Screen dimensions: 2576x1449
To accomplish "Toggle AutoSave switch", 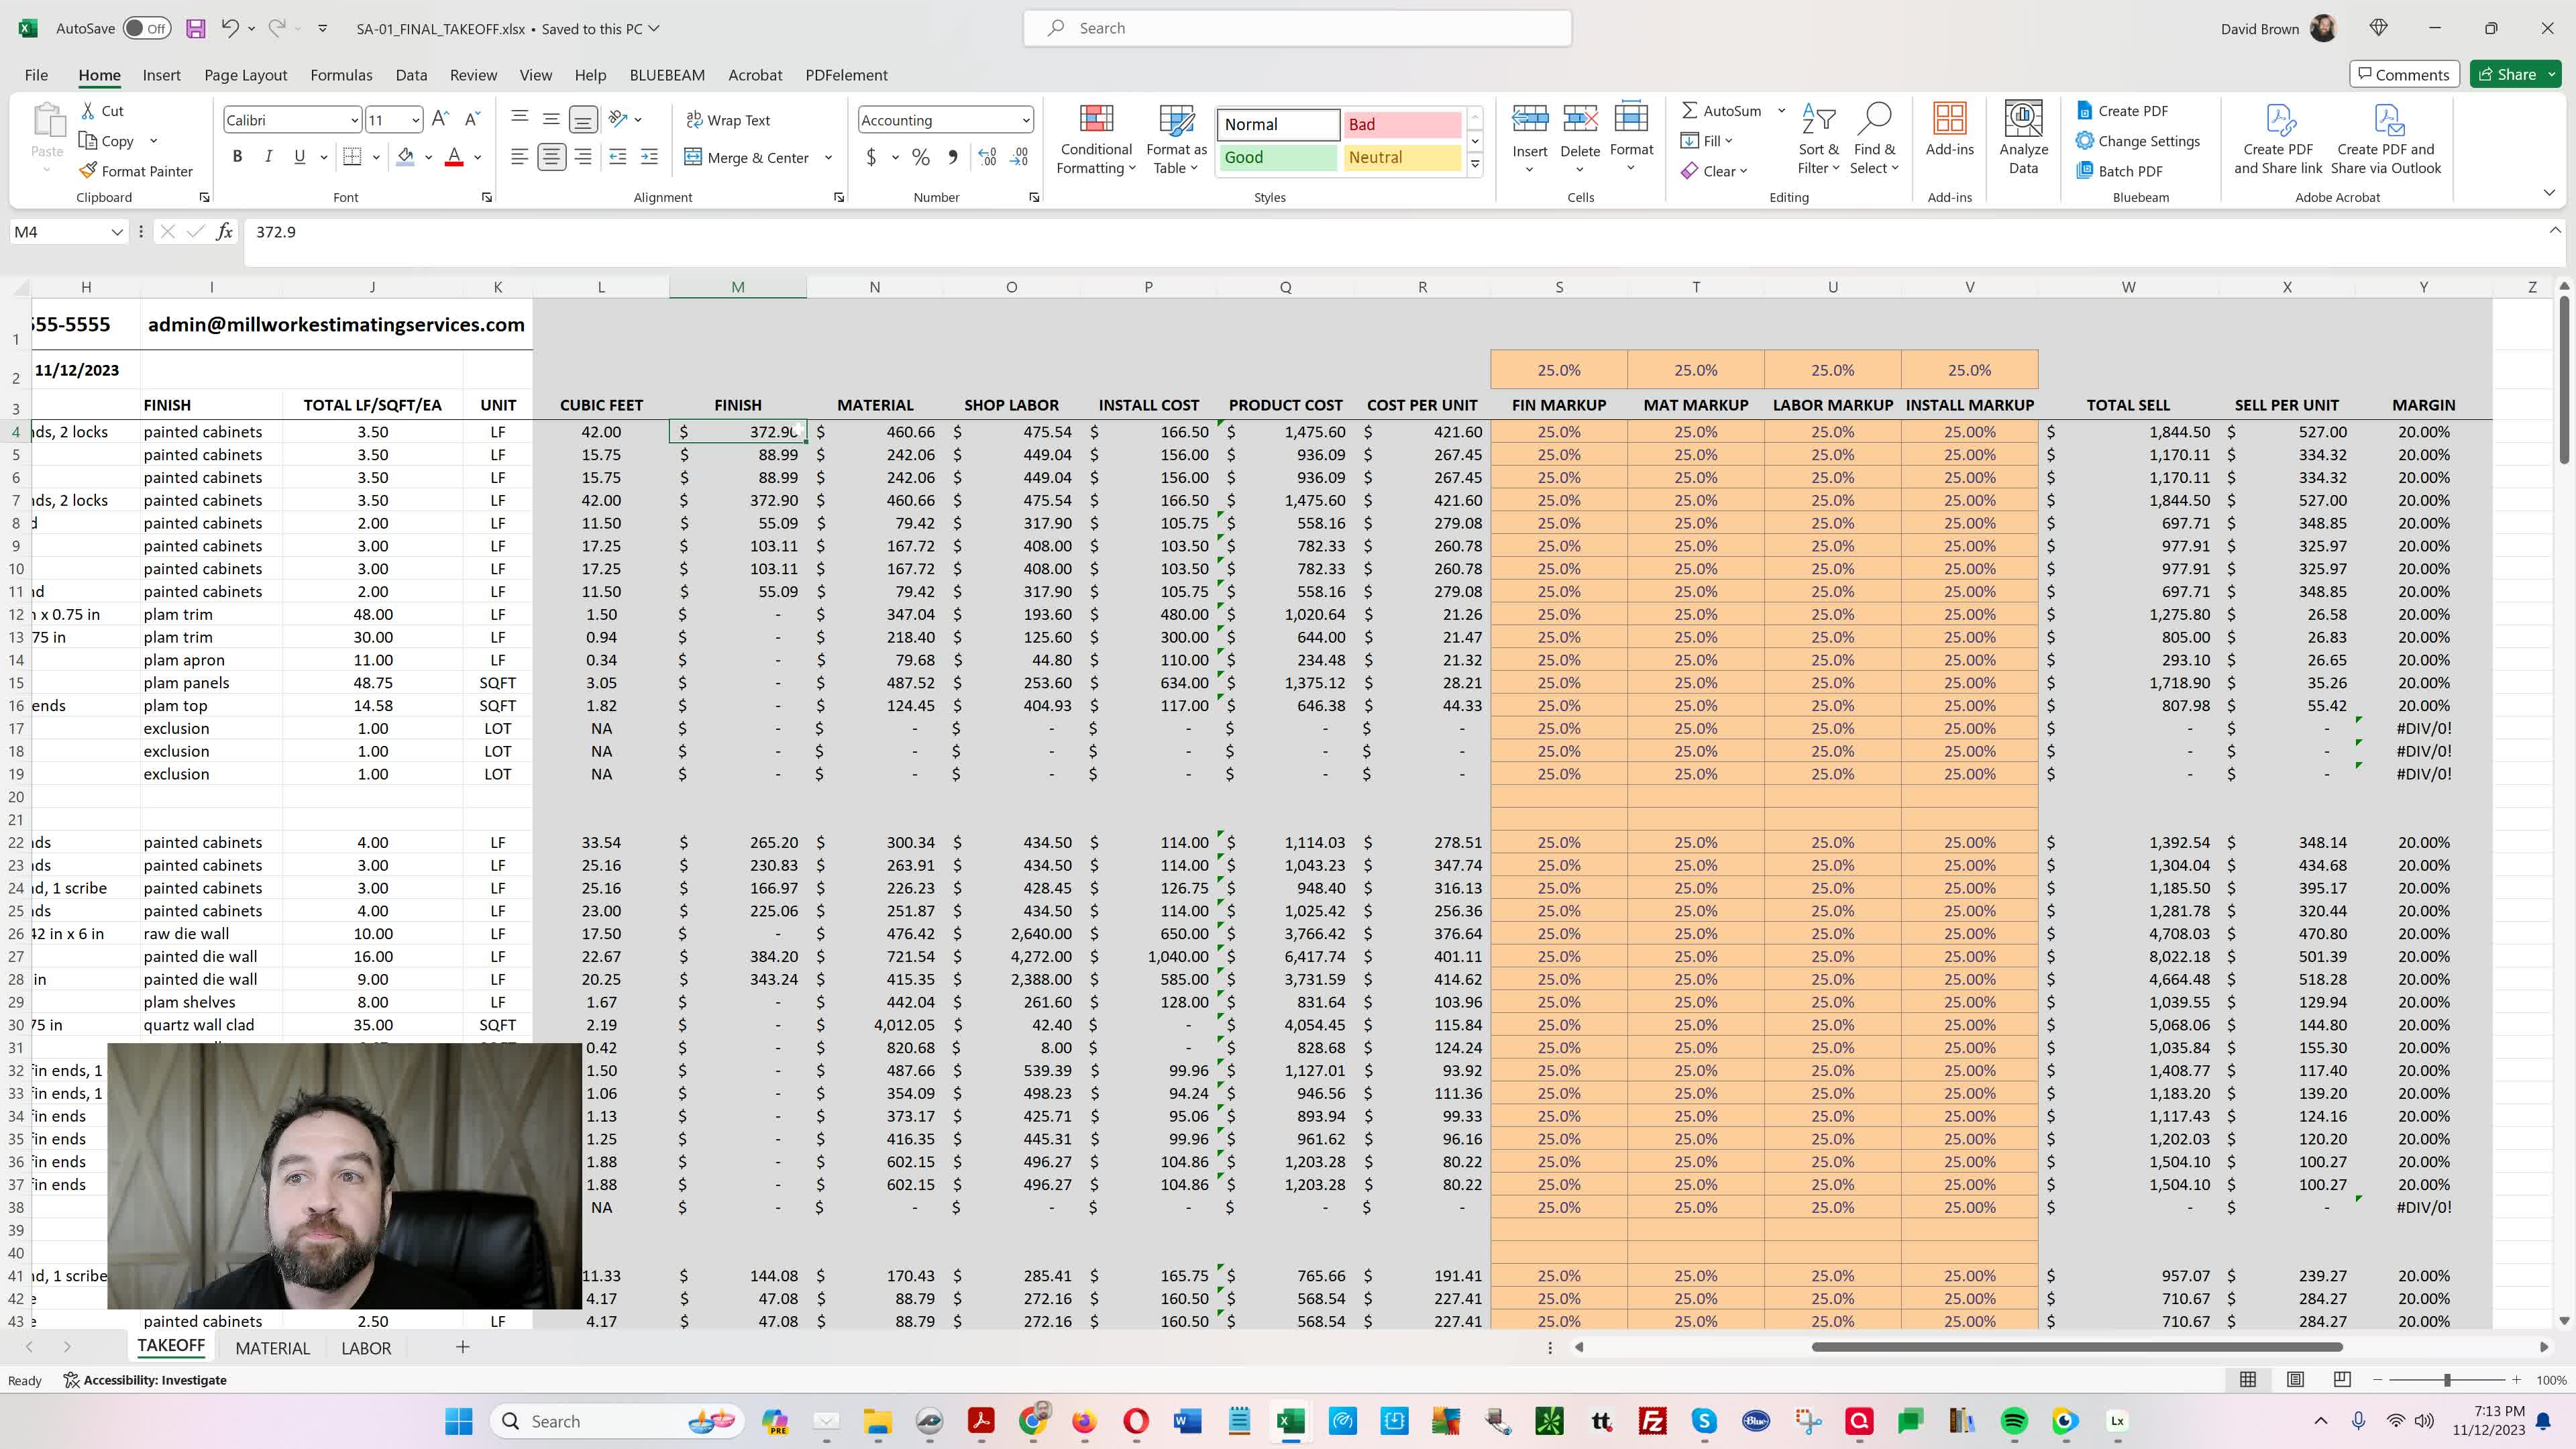I will 147,28.
